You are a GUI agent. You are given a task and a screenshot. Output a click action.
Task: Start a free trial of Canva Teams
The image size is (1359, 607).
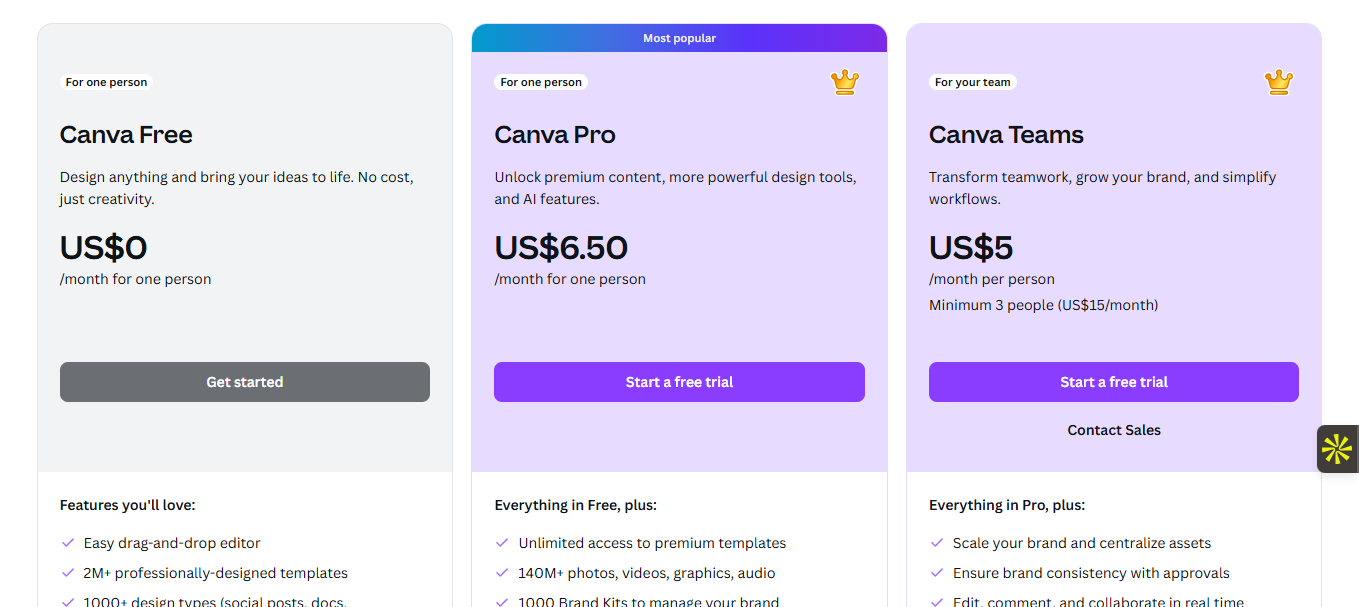coord(1113,382)
